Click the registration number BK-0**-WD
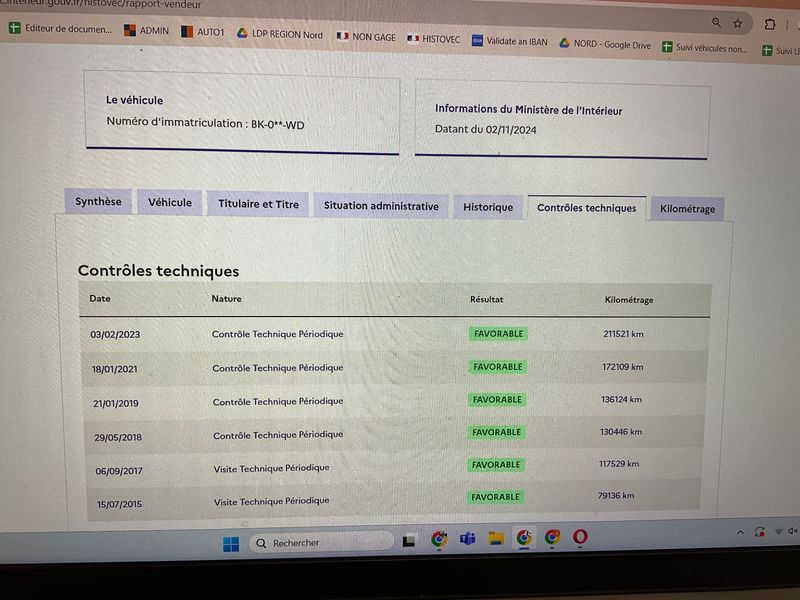800x600 pixels. click(x=278, y=124)
